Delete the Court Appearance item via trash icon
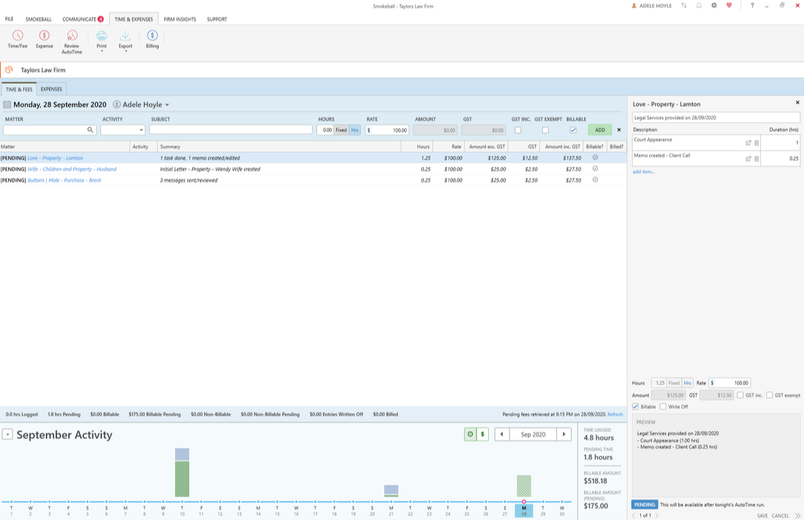The image size is (804, 520). pyautogui.click(x=756, y=143)
